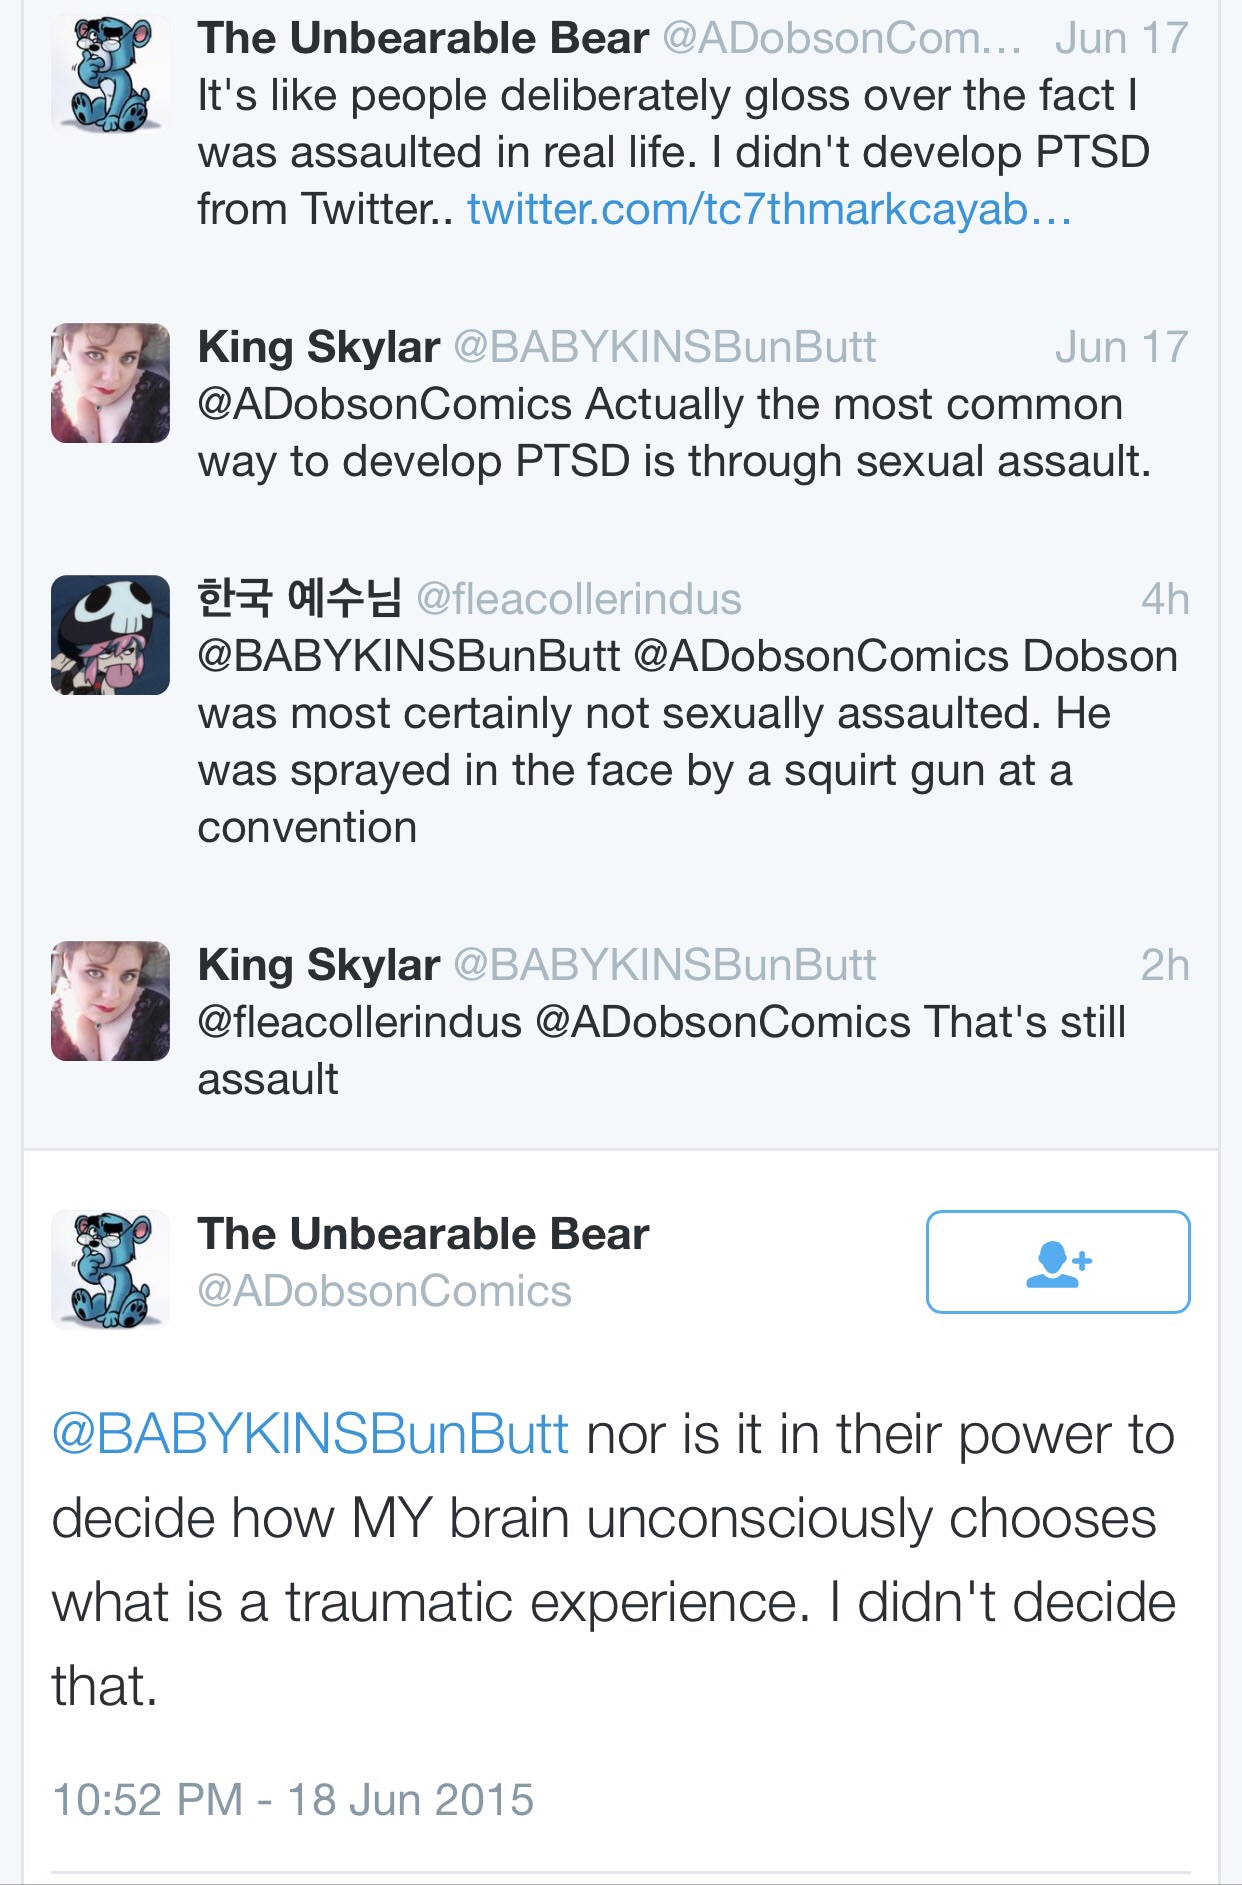Open the twitter.com/tc7thmarkcayab link
Image resolution: width=1242 pixels, height=1885 pixels.
(769, 209)
